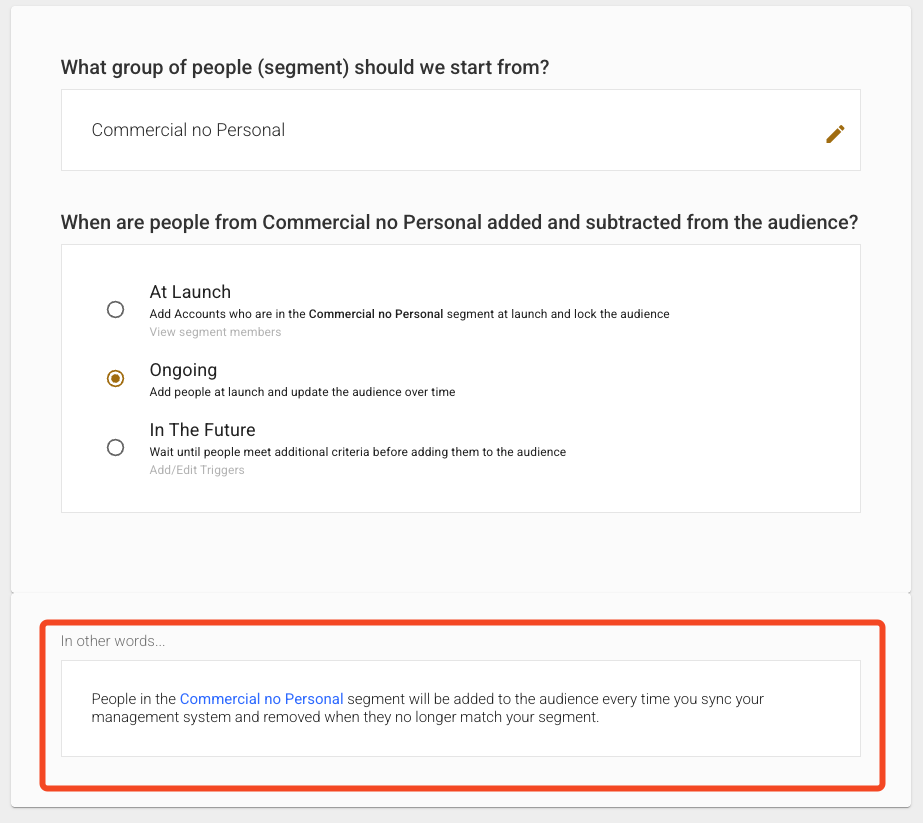Choose the In The Future radio button
Screen dimensions: 923x823
pyautogui.click(x=115, y=447)
